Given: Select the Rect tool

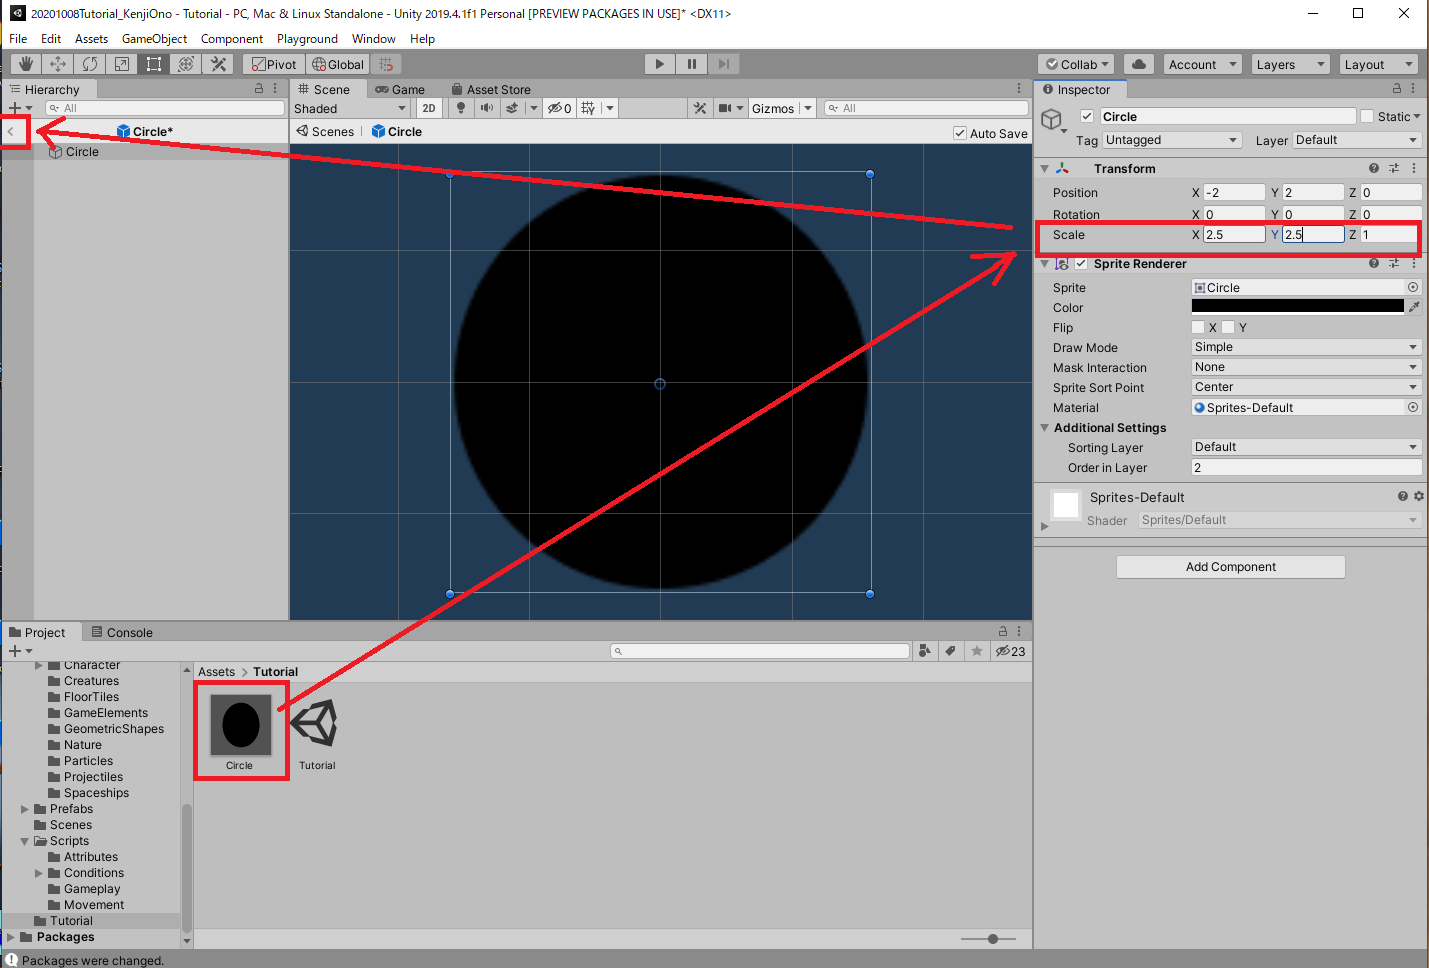Looking at the screenshot, I should click(x=154, y=64).
